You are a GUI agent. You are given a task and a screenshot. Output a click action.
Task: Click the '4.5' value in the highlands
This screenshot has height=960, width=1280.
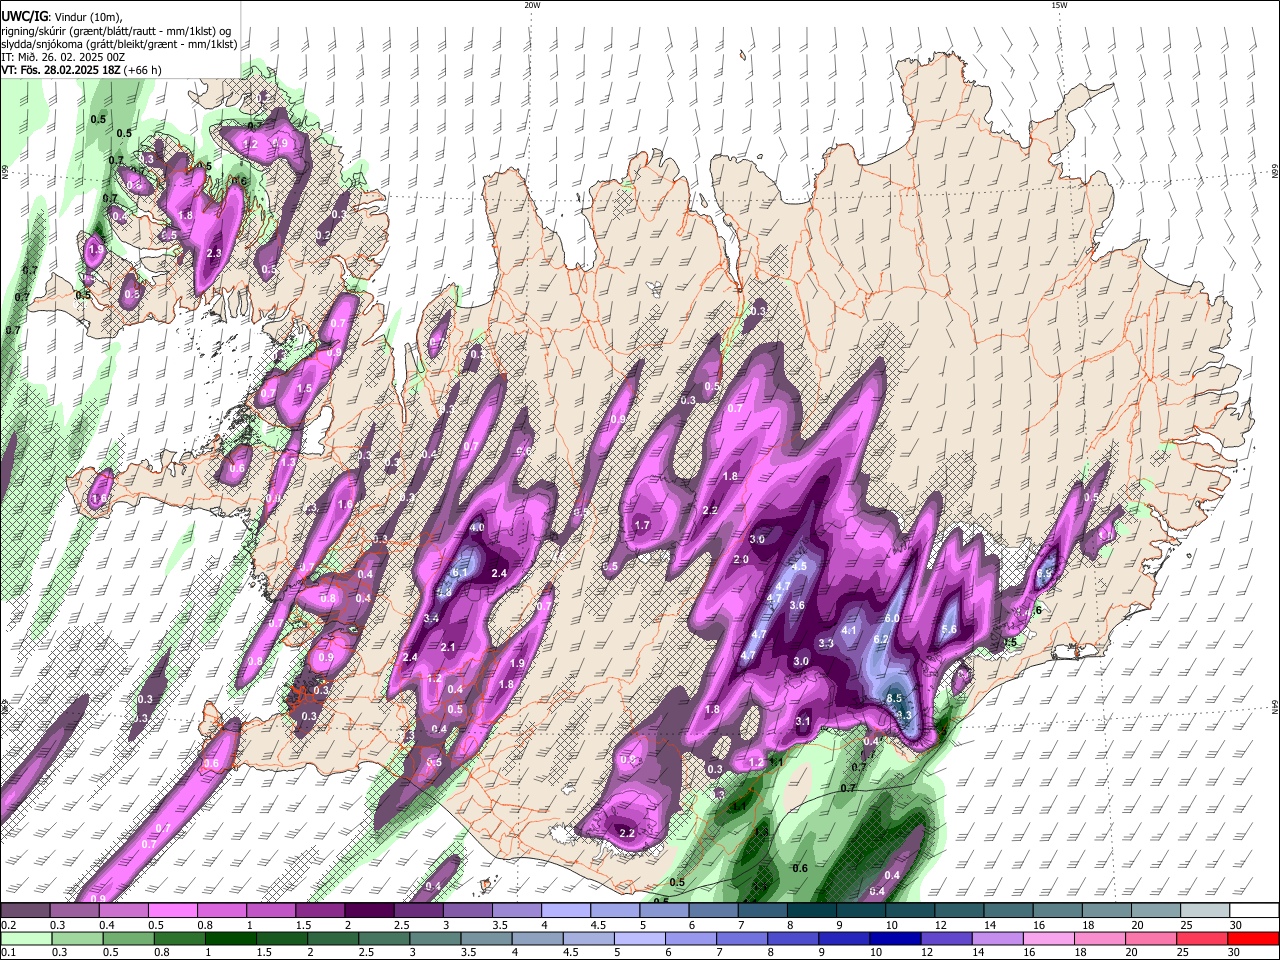(x=798, y=566)
